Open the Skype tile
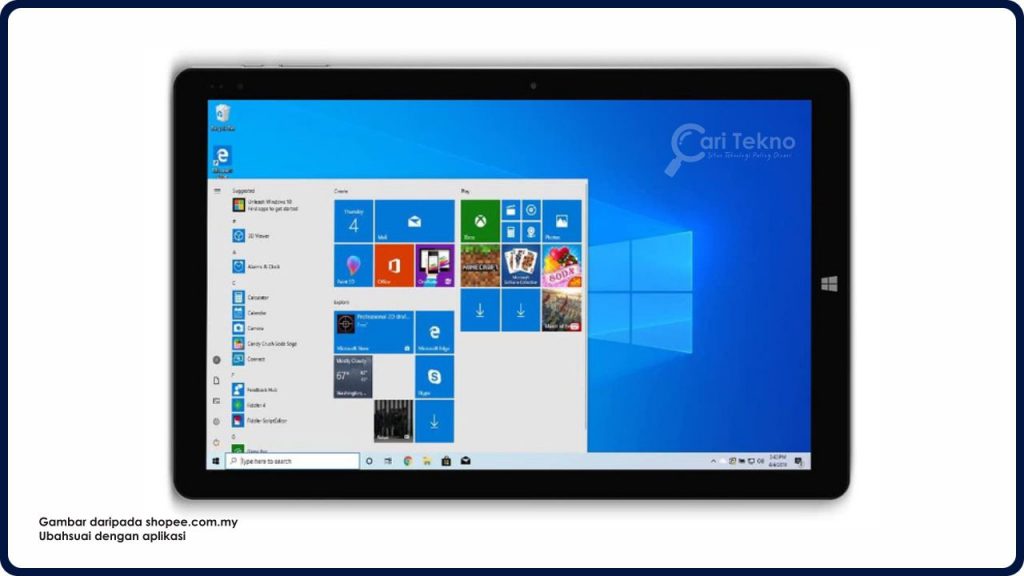The width and height of the screenshot is (1024, 576). (434, 377)
